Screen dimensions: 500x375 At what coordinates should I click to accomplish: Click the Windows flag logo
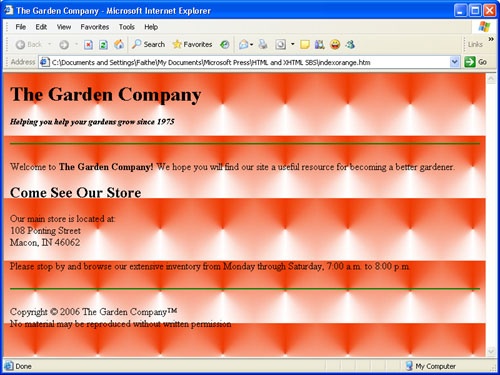click(x=484, y=27)
